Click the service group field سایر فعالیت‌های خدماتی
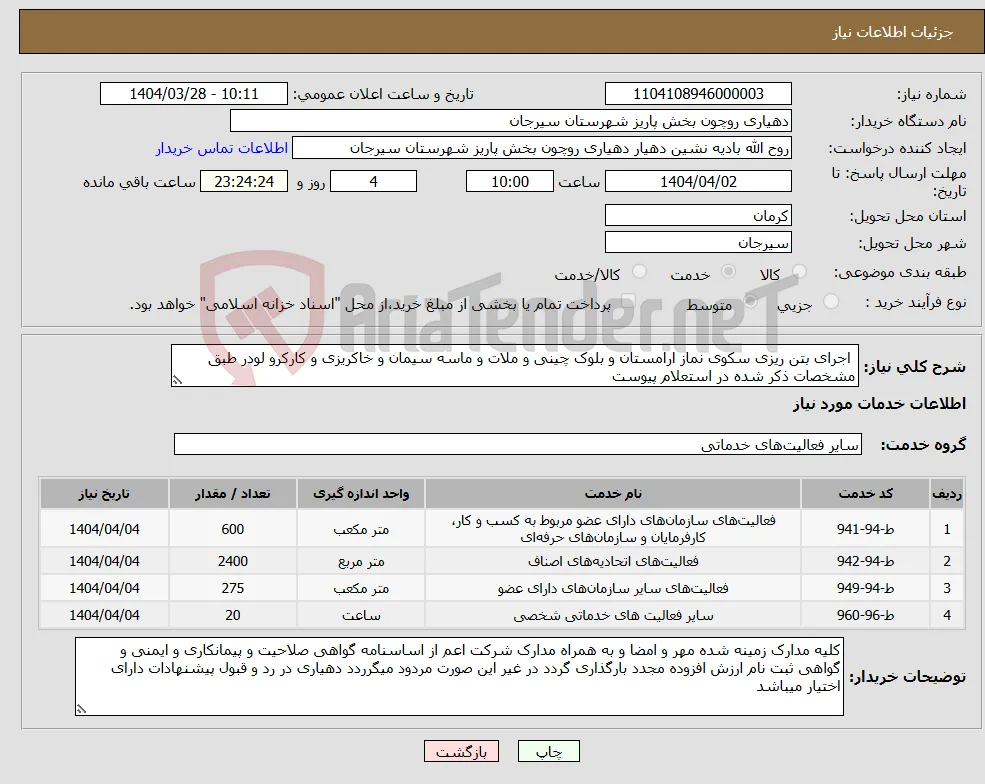The image size is (985, 784). (518, 444)
